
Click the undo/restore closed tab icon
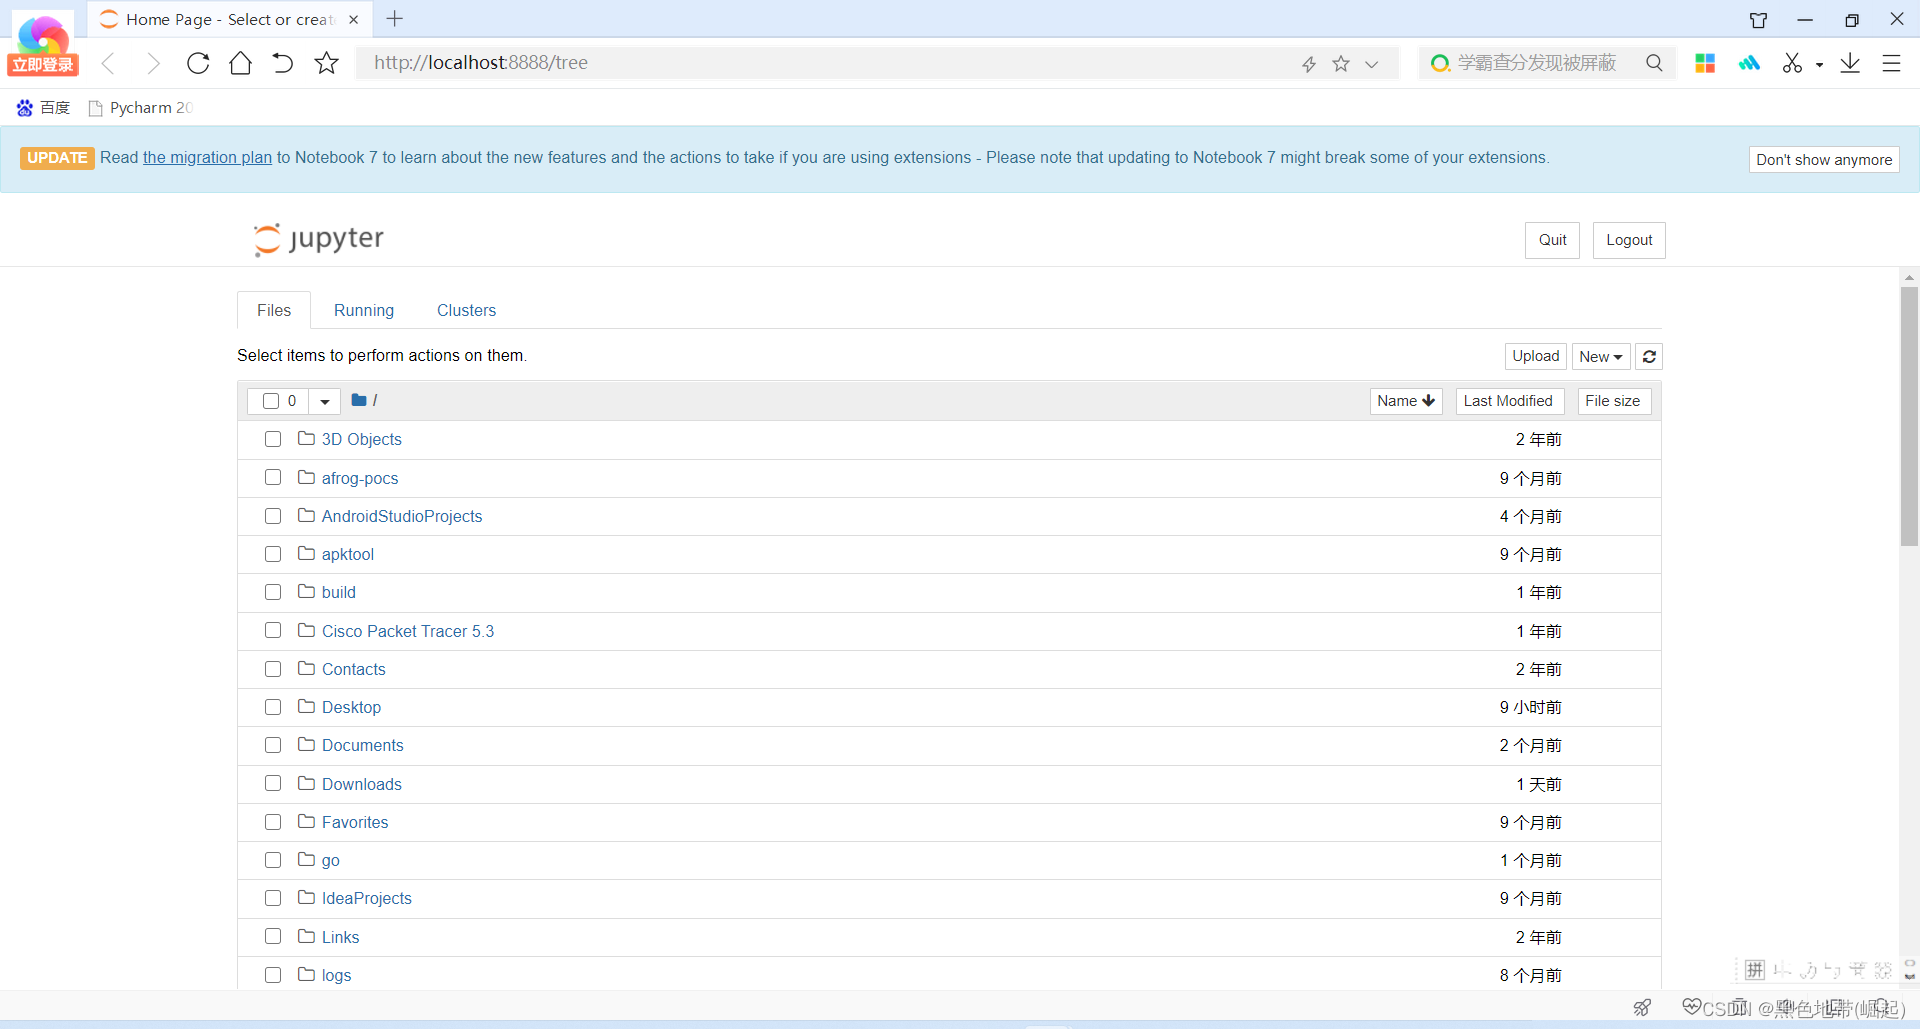pyautogui.click(x=283, y=63)
